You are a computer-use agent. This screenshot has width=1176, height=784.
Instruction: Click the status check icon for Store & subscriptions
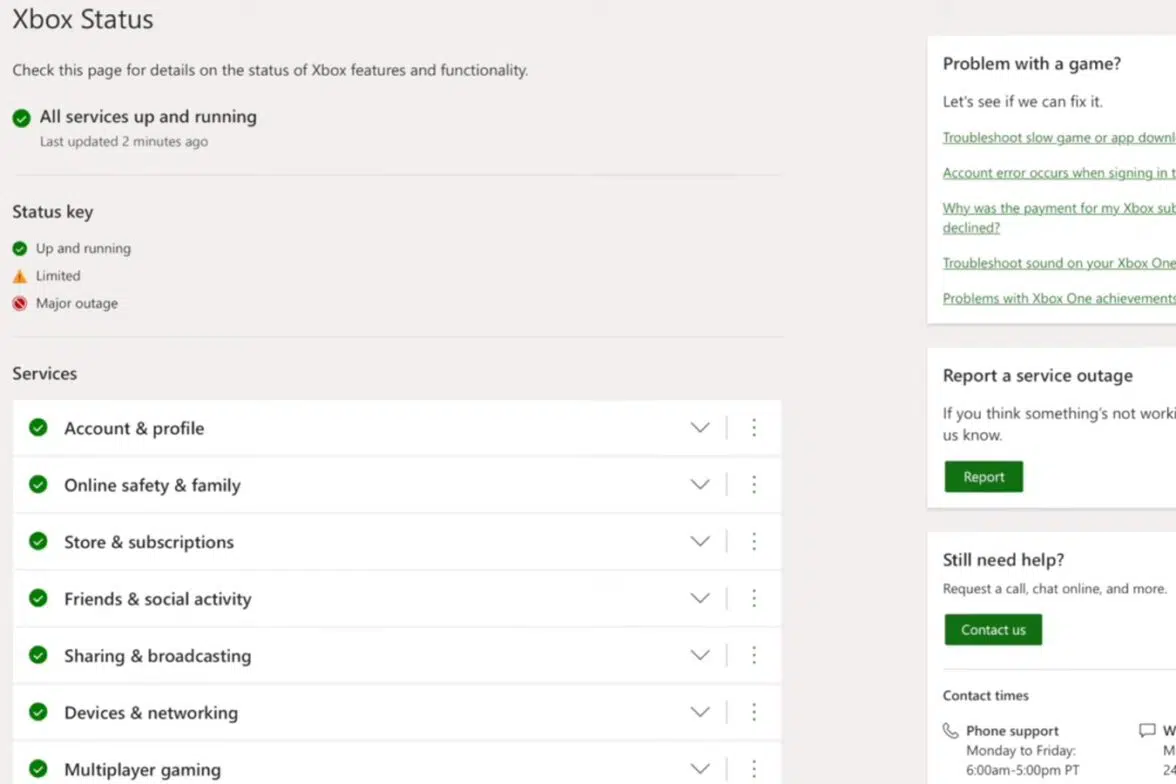[38, 542]
